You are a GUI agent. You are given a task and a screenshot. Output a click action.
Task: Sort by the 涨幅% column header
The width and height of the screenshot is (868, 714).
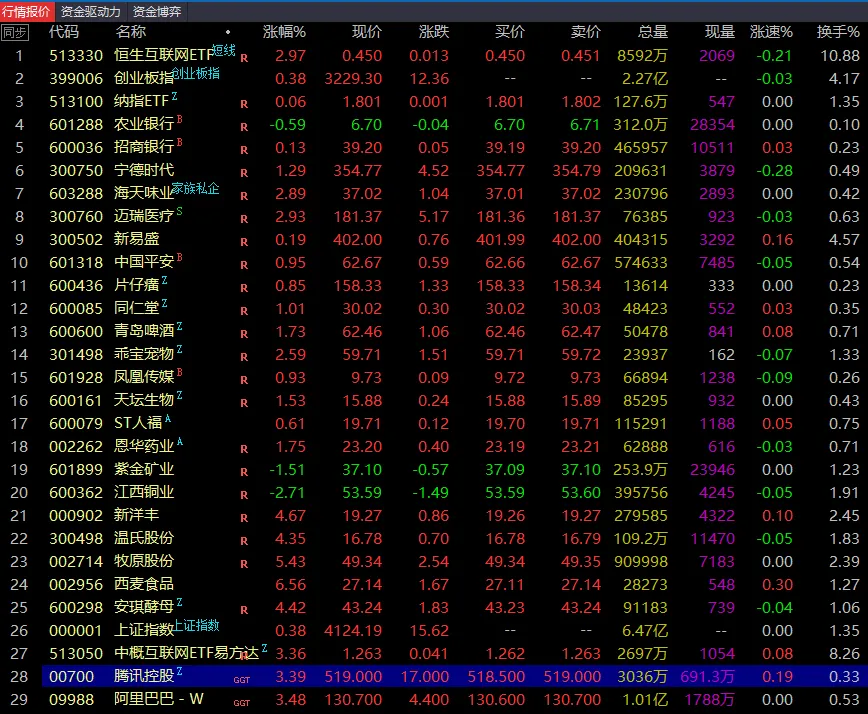(284, 32)
